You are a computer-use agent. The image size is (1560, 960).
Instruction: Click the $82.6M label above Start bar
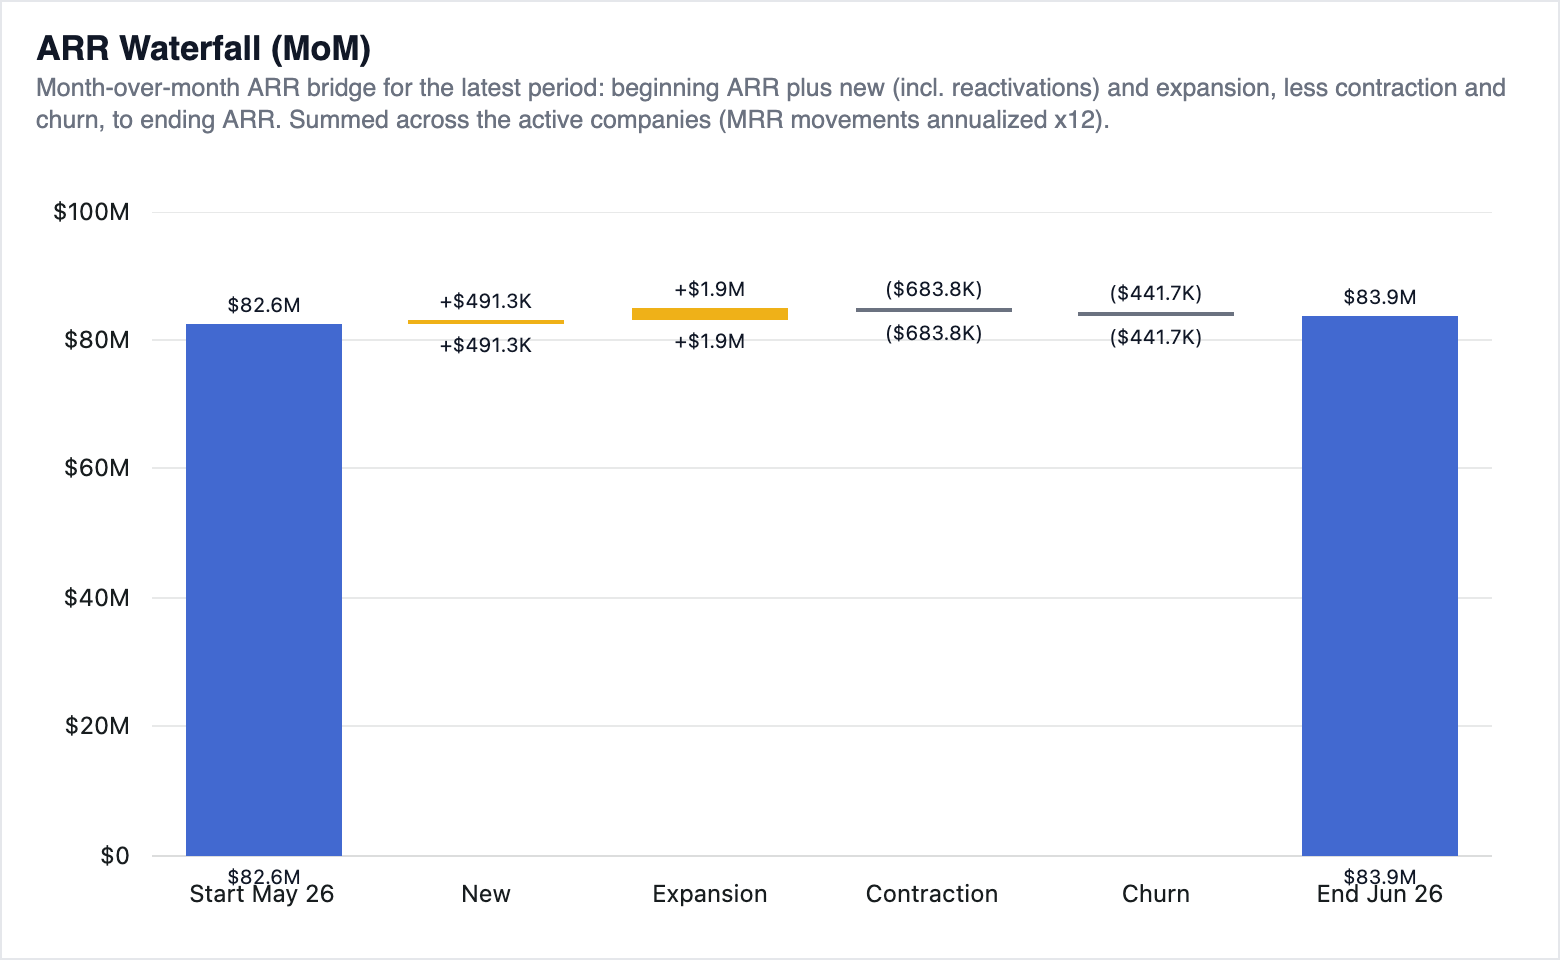[264, 305]
